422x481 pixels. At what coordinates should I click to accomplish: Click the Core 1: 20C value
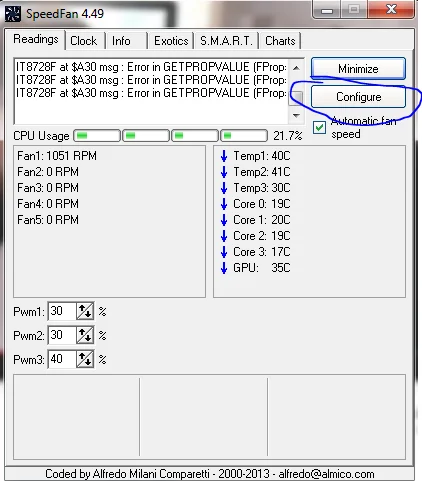[x=262, y=220]
